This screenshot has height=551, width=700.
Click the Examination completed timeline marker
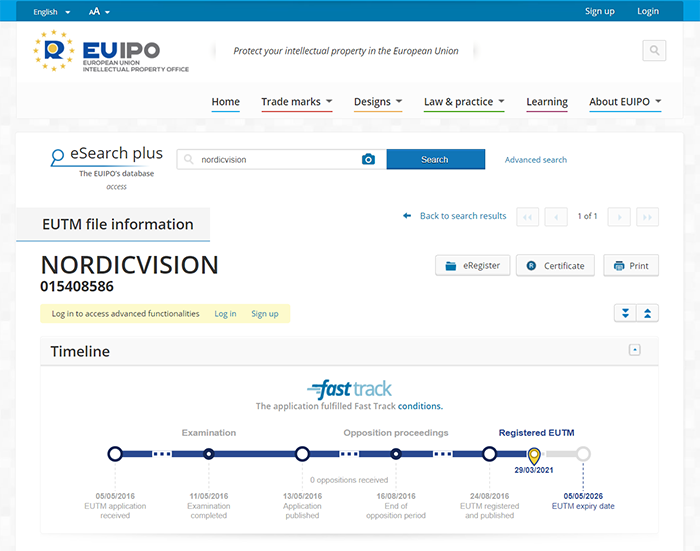tap(208, 454)
